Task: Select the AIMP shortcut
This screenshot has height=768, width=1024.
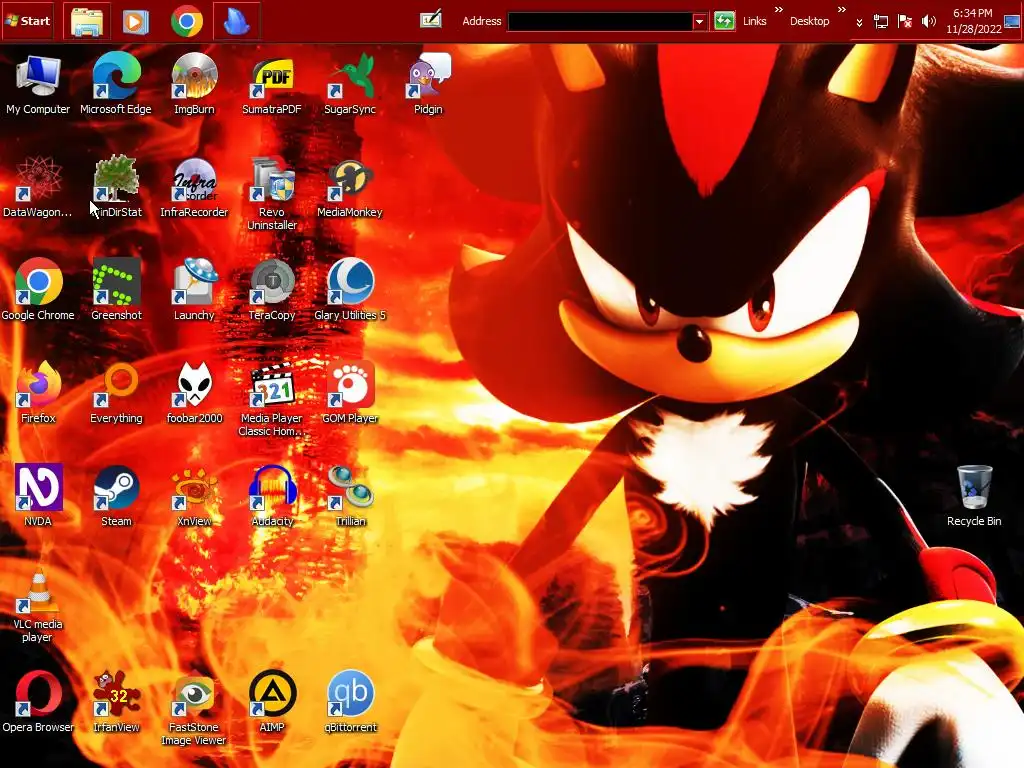Action: coord(272,701)
